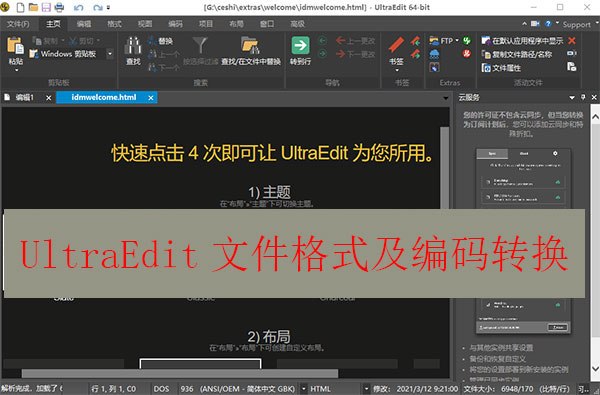Open the document tab list dropdown

[x=445, y=98]
